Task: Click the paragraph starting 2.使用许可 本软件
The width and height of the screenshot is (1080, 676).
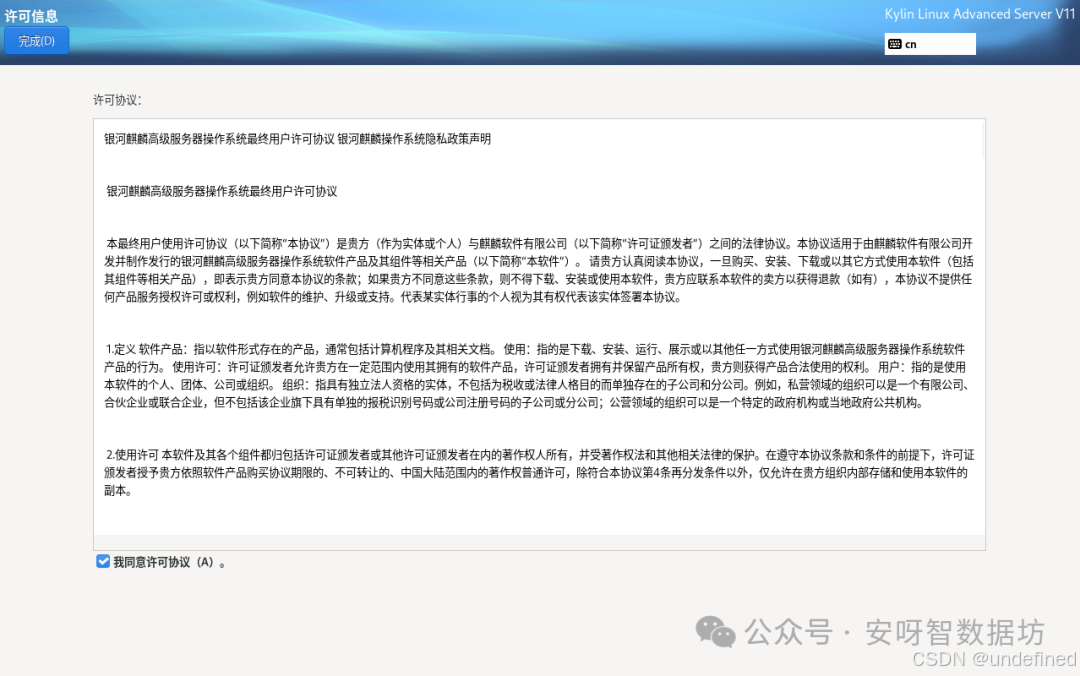Action: point(539,473)
